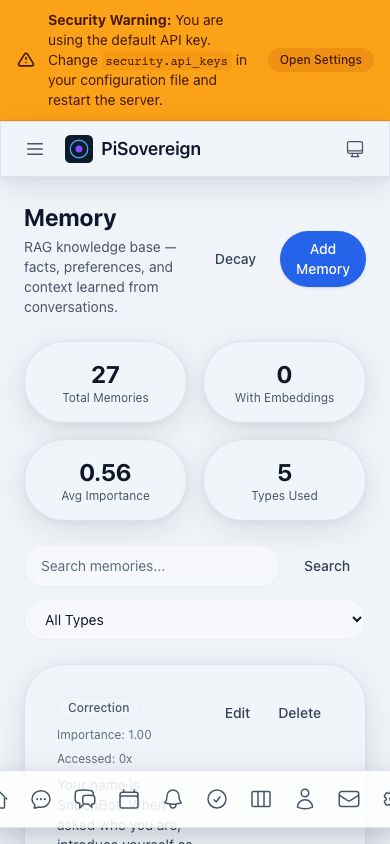Screen dimensions: 390x844
Task: Click the 27 Total Memories stat card
Action: tap(105, 382)
